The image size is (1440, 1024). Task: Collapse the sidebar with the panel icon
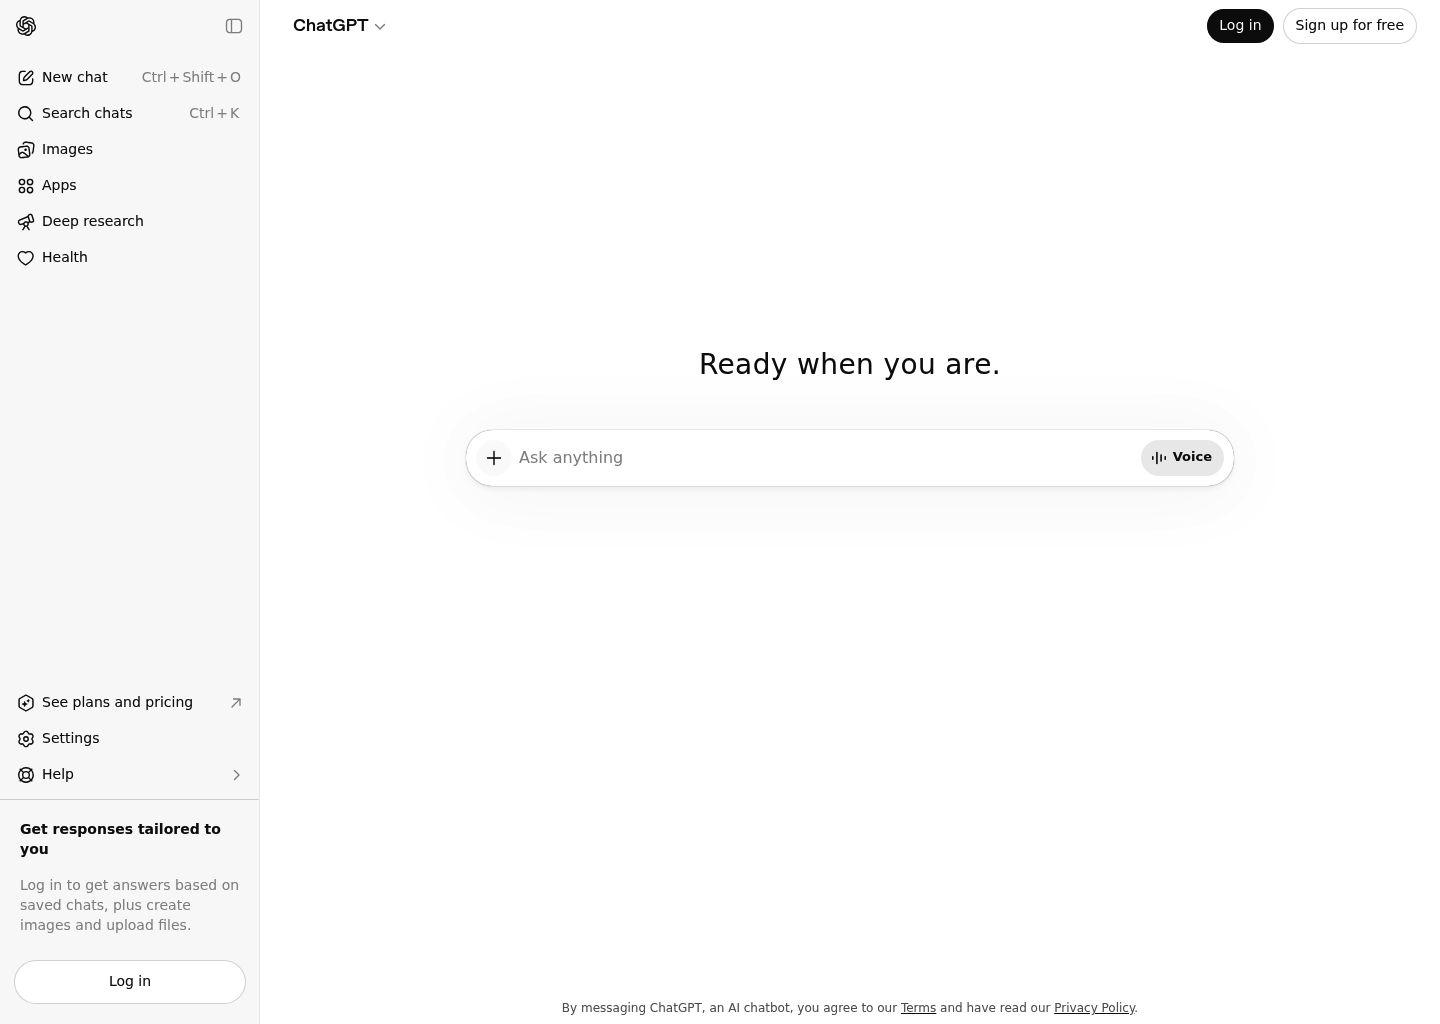point(234,26)
